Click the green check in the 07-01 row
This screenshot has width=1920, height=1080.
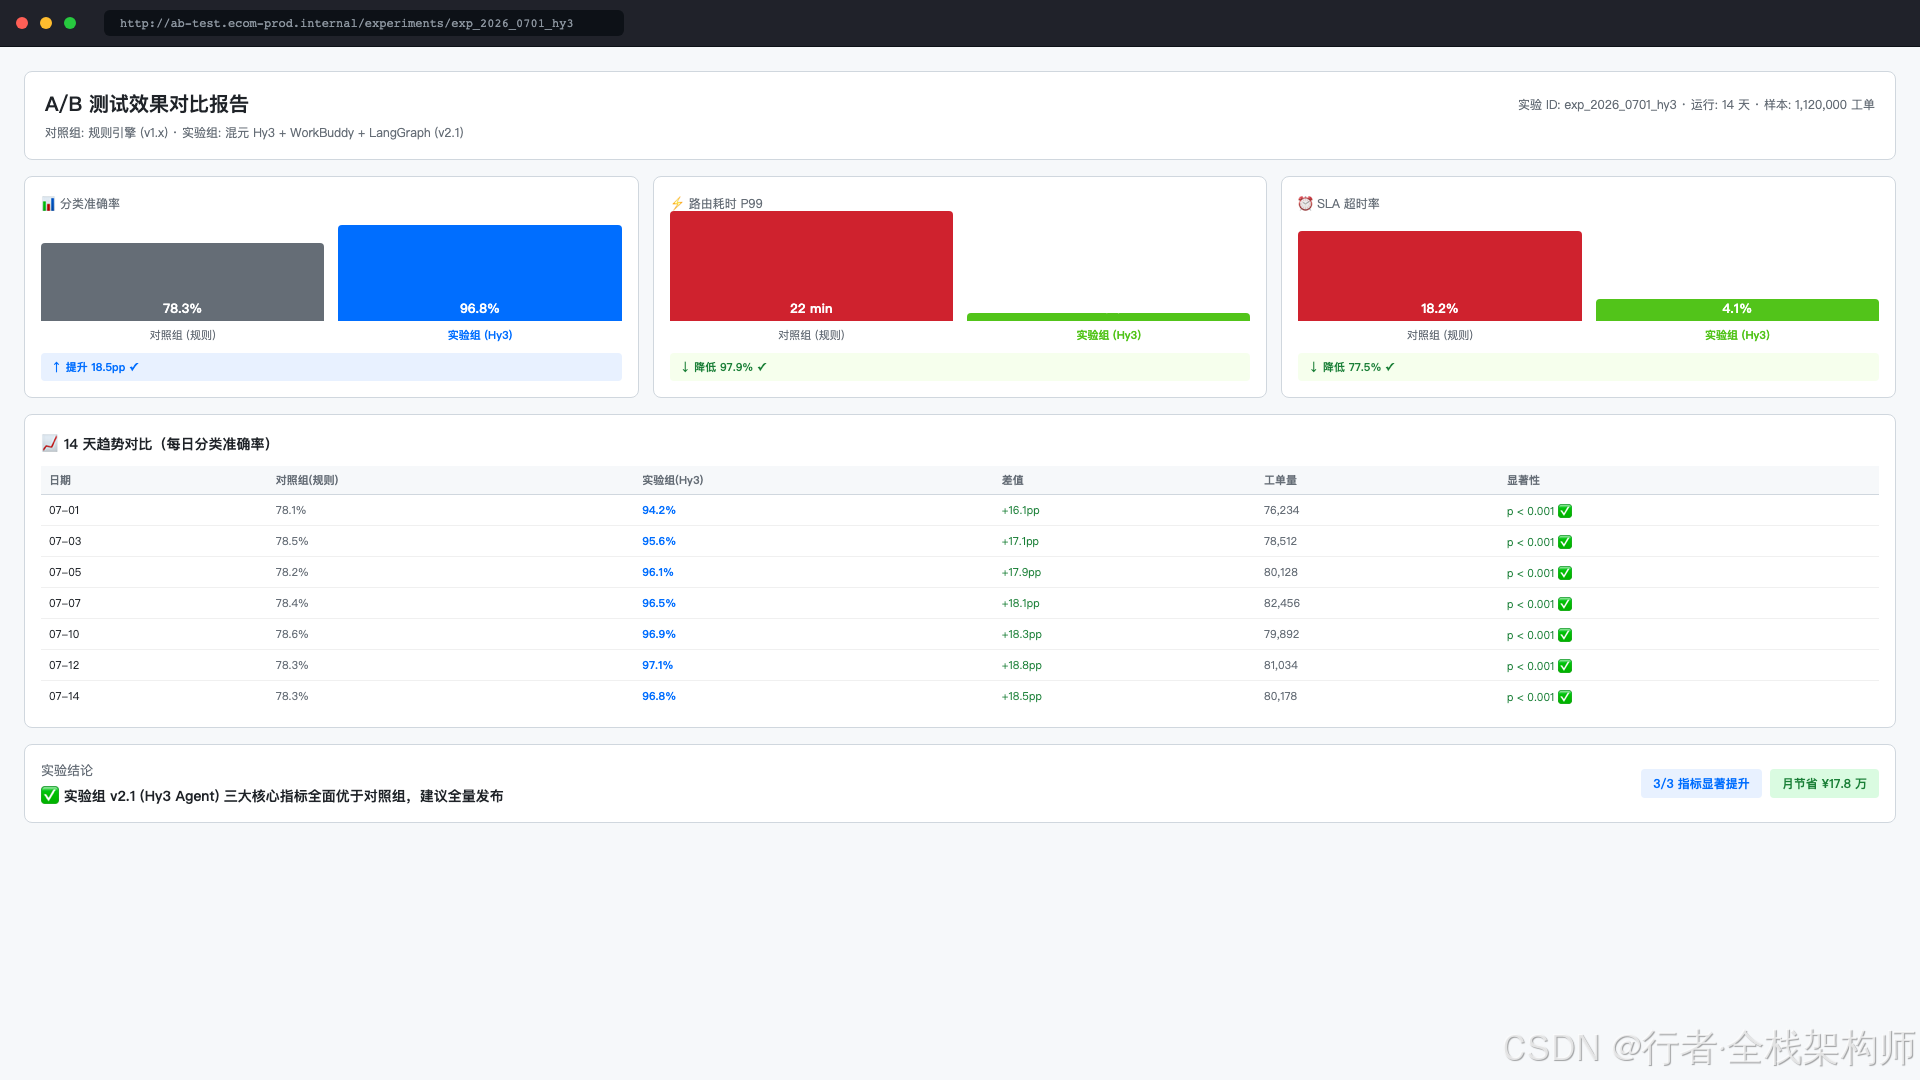[1565, 511]
